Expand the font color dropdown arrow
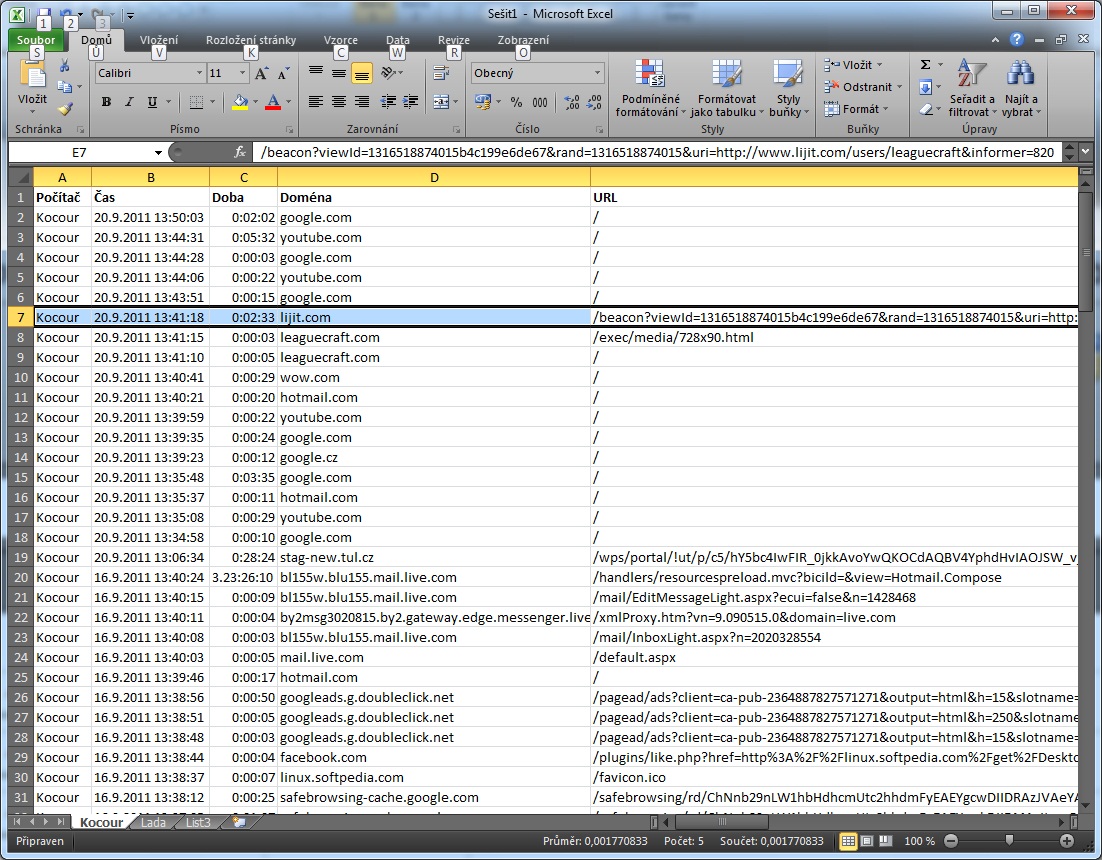 [x=288, y=102]
